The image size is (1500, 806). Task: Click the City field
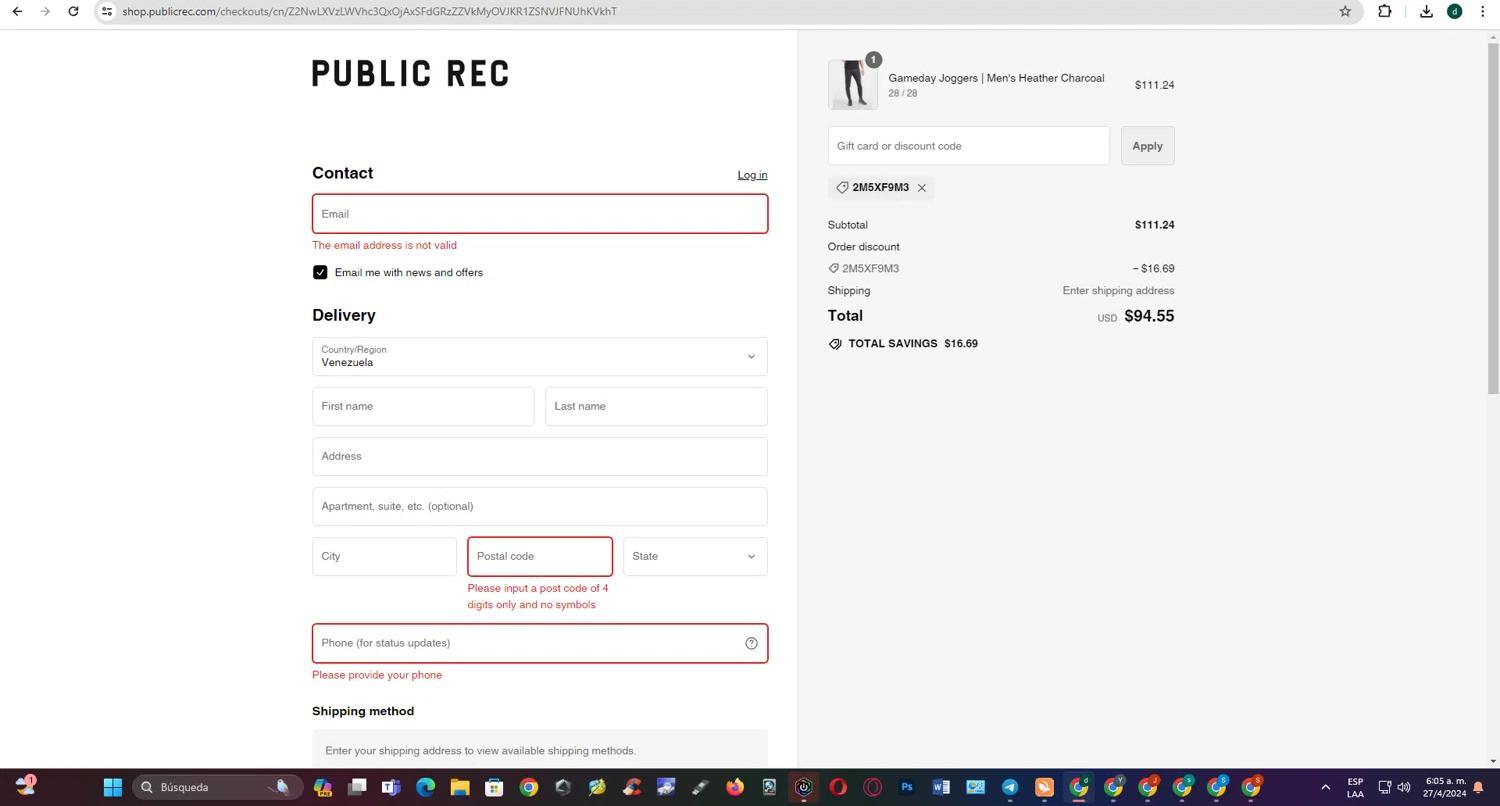click(x=384, y=557)
